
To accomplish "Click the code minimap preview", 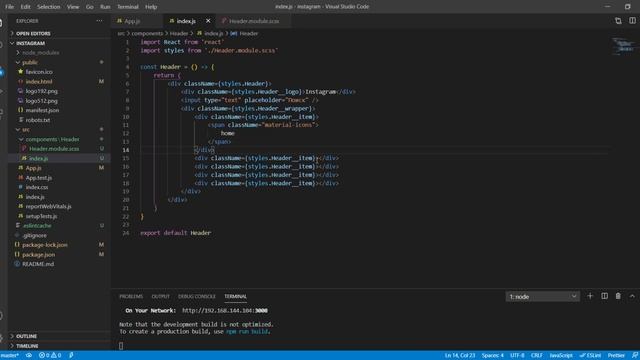I will click(624, 46).
